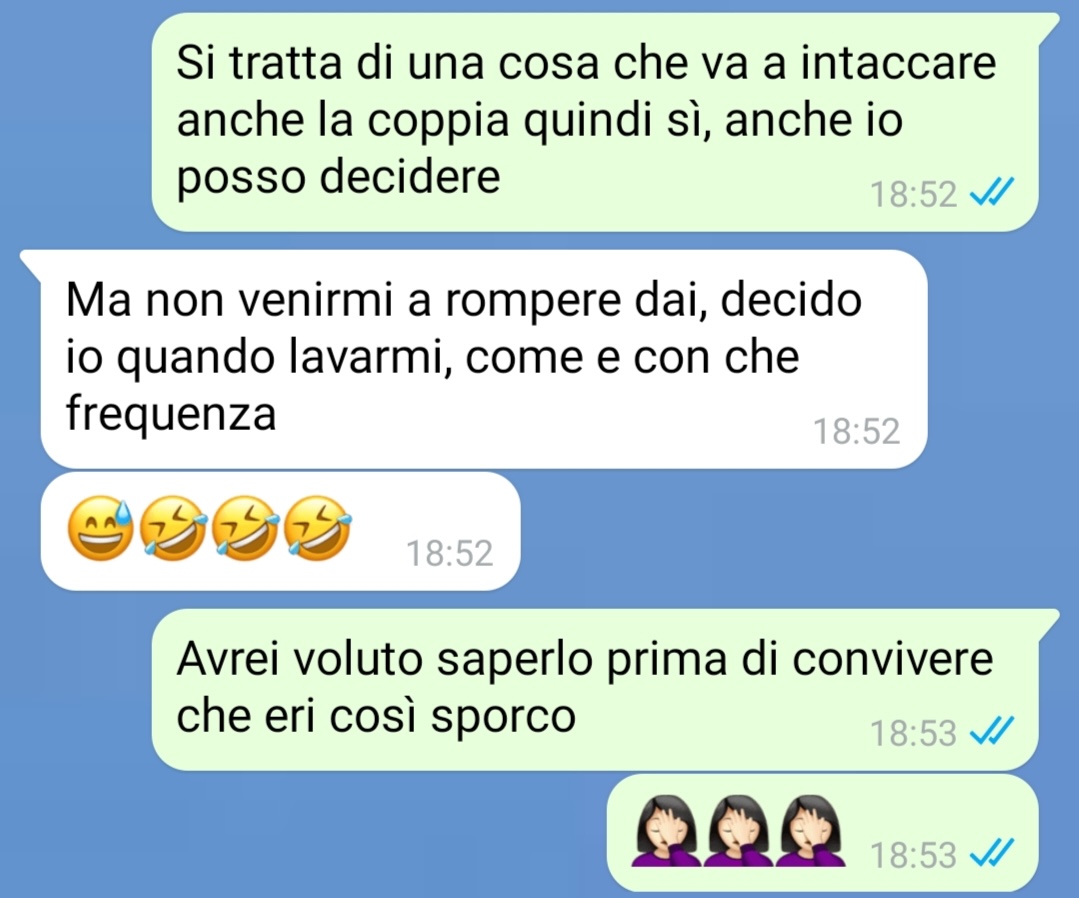
Task: Tap 18:52 timestamp on 'posso decidere' message
Action: point(913,194)
